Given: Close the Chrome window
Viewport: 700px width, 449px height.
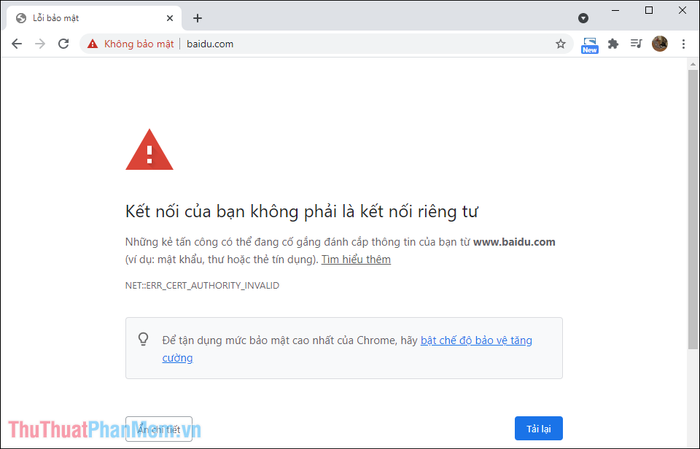Looking at the screenshot, I should click(682, 10).
